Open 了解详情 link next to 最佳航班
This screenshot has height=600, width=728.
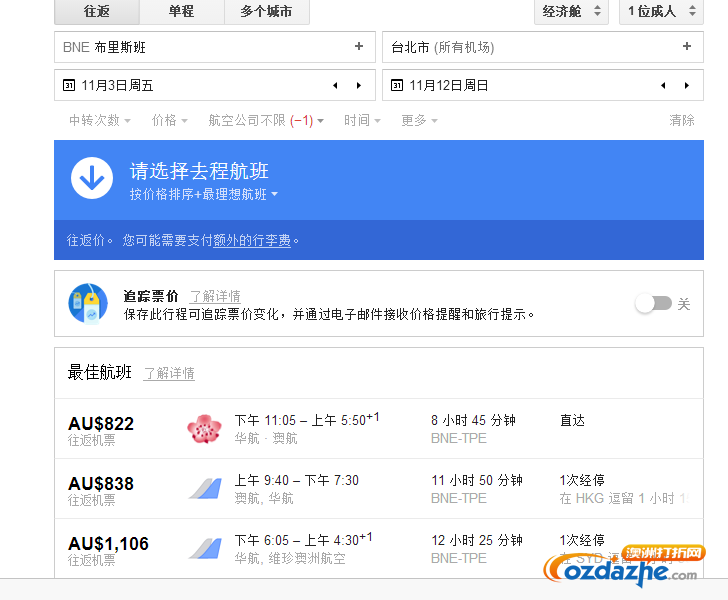[169, 373]
